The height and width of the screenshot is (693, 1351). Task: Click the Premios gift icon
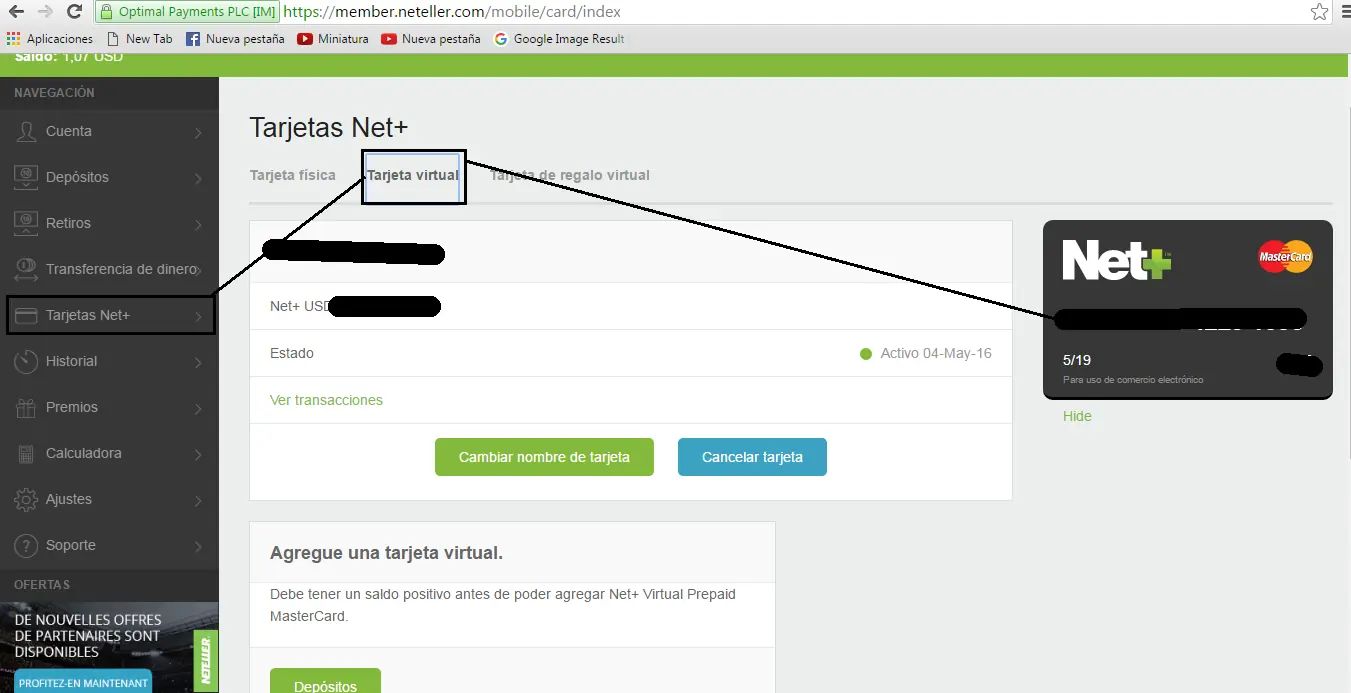coord(26,407)
